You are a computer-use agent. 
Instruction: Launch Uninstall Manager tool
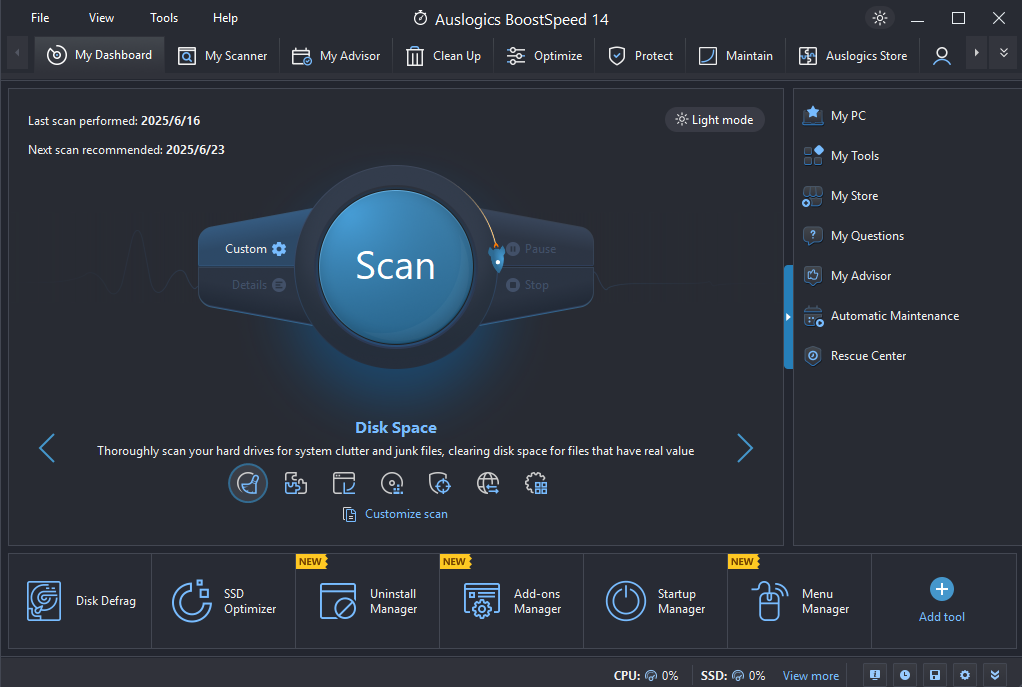pyautogui.click(x=368, y=601)
